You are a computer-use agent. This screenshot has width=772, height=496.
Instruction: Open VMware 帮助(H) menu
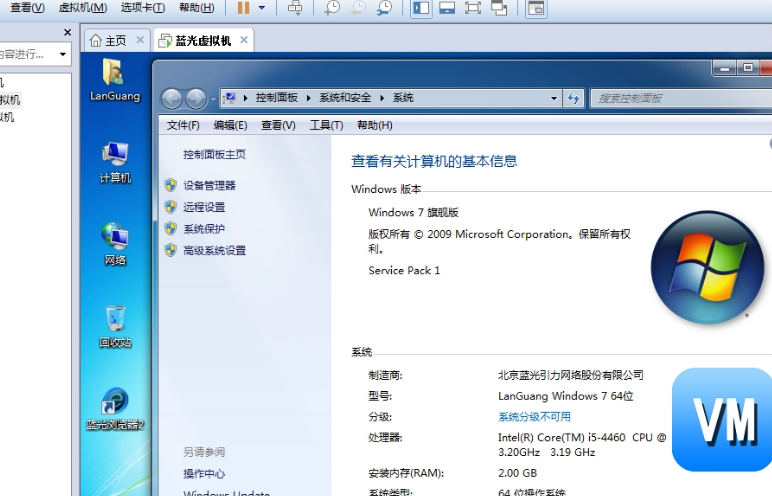196,7
